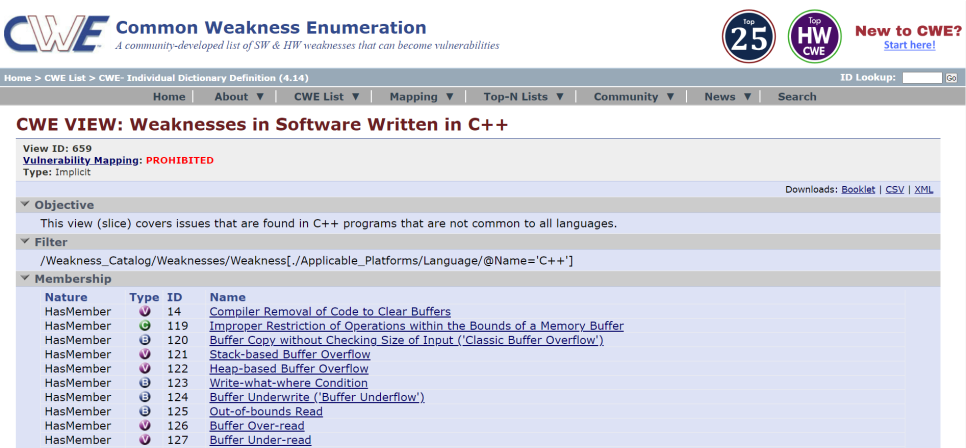Go to Home in the navigation bar
The width and height of the screenshot is (966, 448).
(169, 97)
